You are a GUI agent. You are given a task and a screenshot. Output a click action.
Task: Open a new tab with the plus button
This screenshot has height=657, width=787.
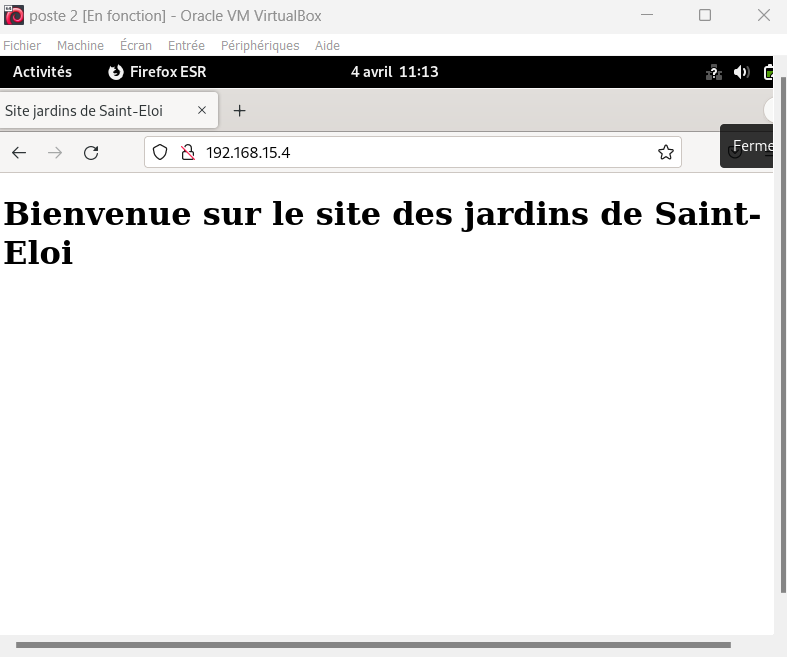[x=239, y=111]
